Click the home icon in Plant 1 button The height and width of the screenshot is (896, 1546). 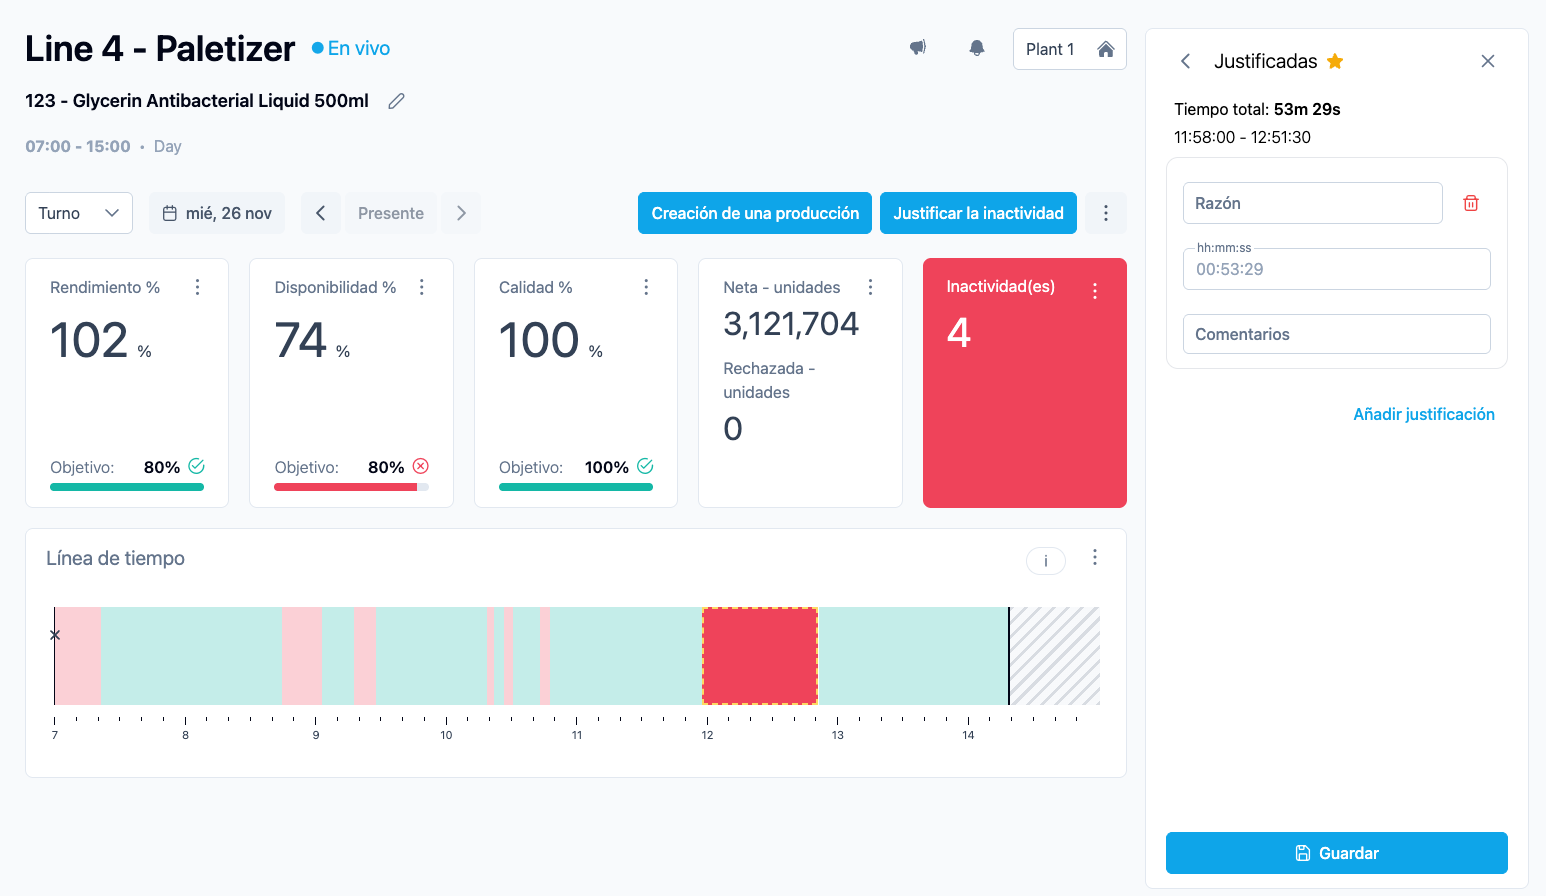[1105, 49]
